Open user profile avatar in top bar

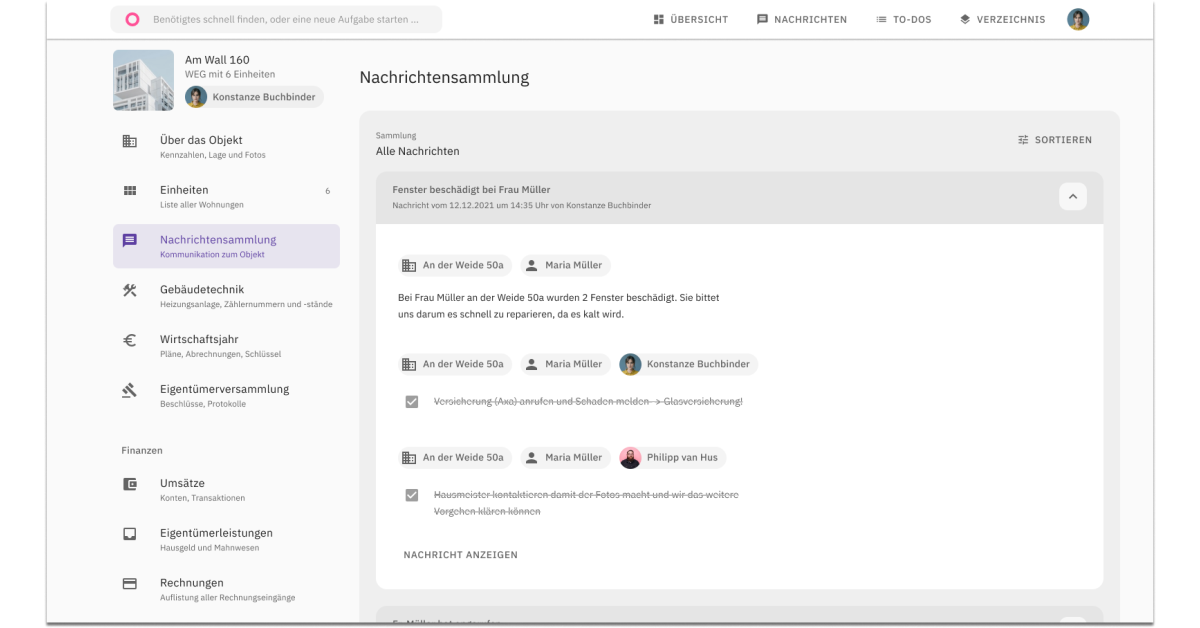tap(1078, 19)
